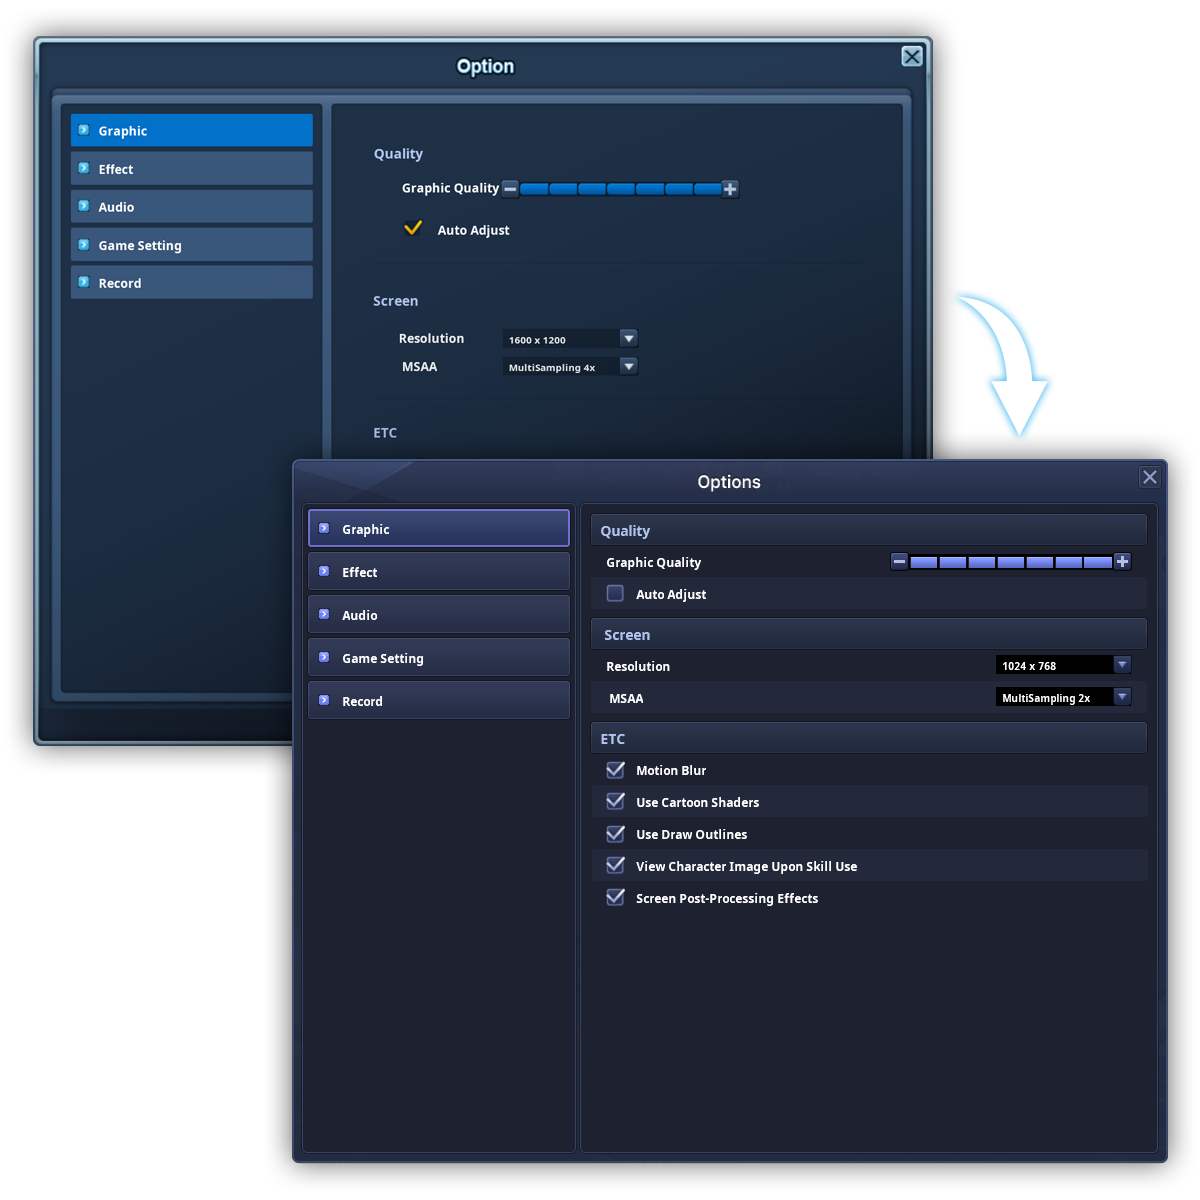The height and width of the screenshot is (1200, 1200).
Task: Disable the Motion Blur checkbox
Action: coord(616,770)
